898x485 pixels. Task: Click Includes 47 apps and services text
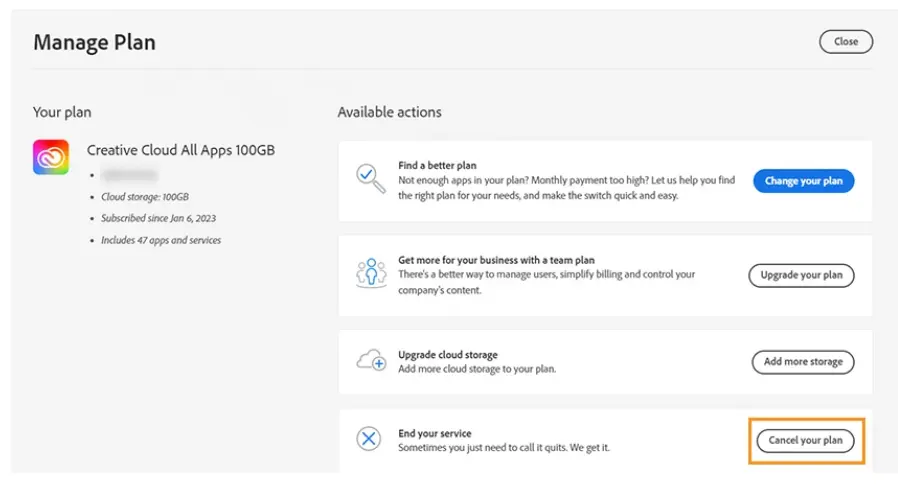pos(161,240)
